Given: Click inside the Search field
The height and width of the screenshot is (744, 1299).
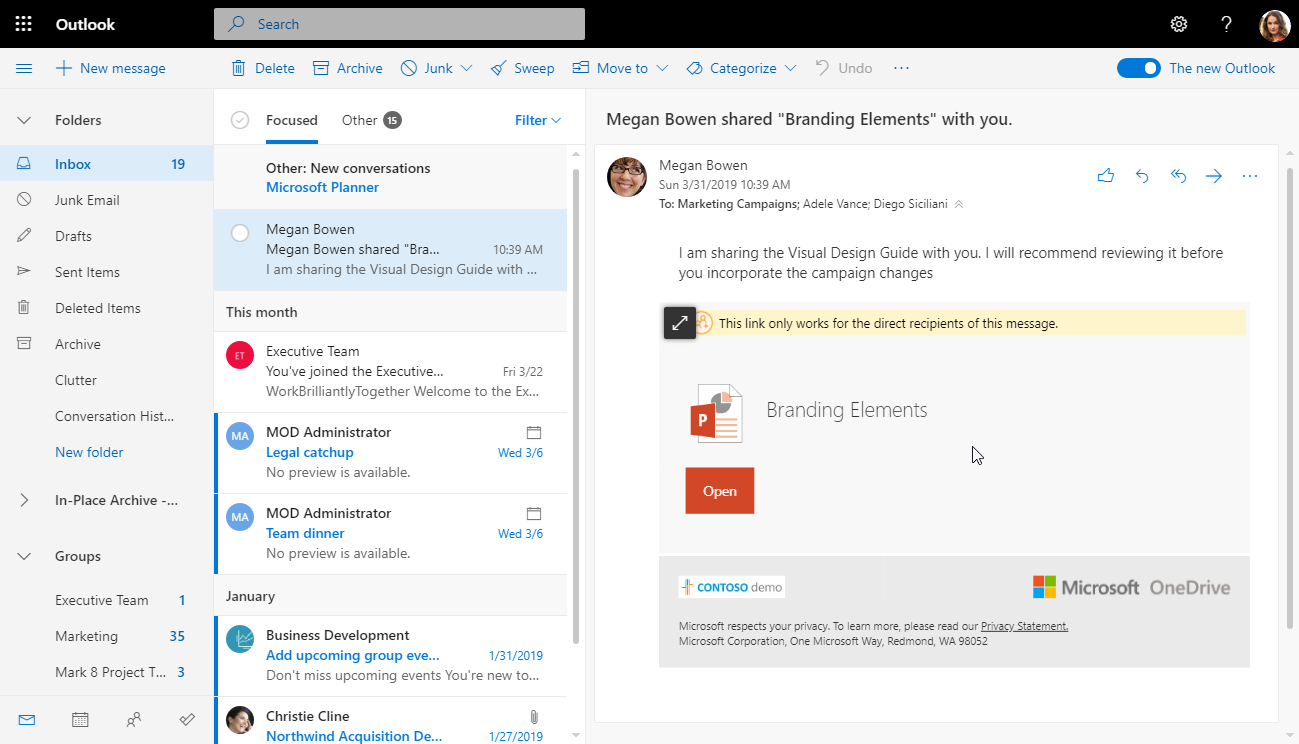Looking at the screenshot, I should 398,23.
